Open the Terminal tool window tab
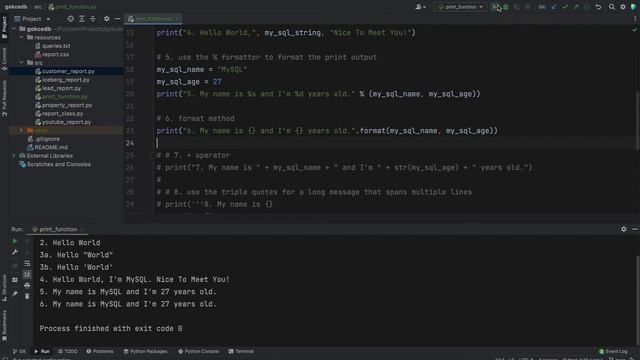Image resolution: width=640 pixels, height=360 pixels. tap(241, 351)
